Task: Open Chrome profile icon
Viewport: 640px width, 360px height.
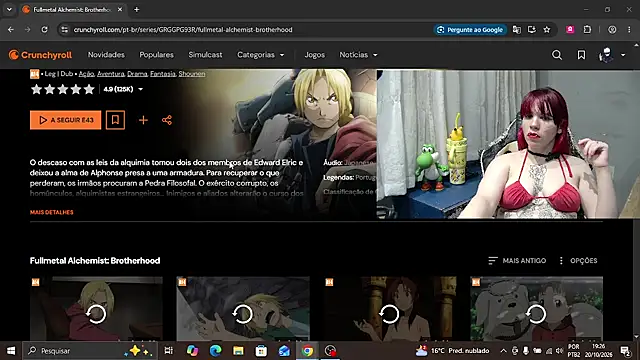Action: pos(612,29)
